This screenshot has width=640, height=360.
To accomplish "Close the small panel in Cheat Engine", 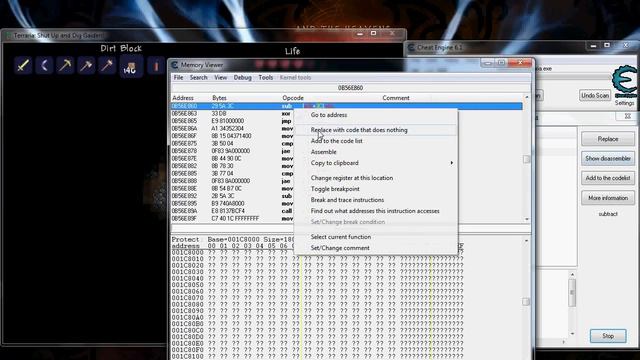I will tap(627, 117).
